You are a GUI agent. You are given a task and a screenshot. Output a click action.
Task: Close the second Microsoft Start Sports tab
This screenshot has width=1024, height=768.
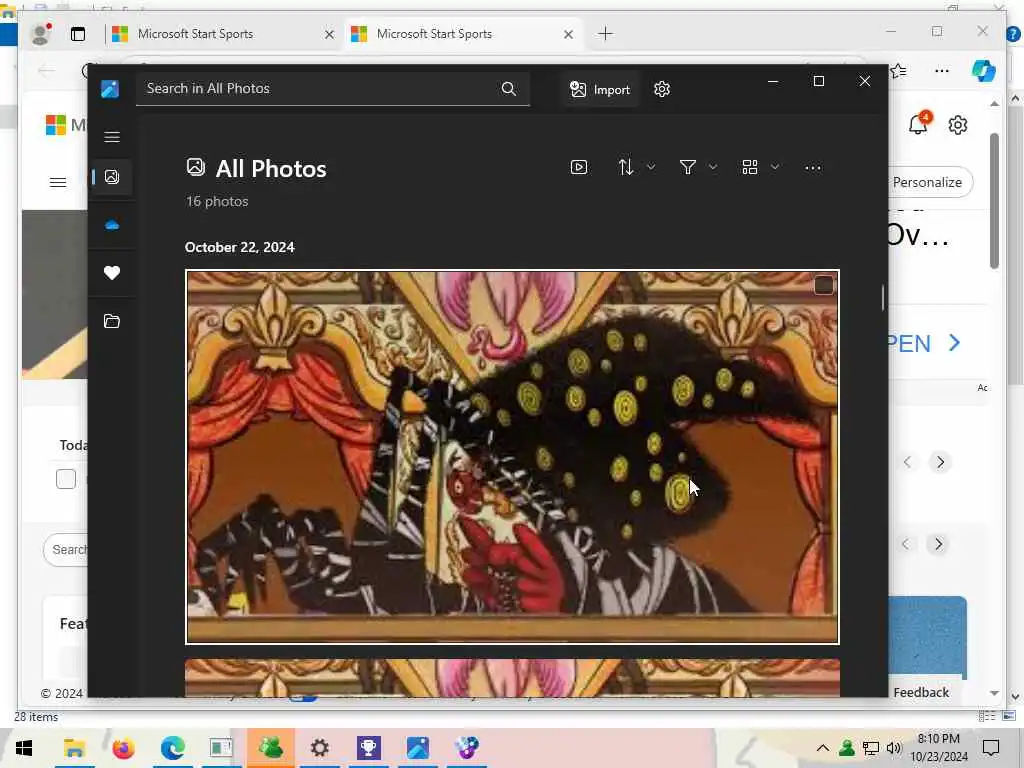(568, 35)
